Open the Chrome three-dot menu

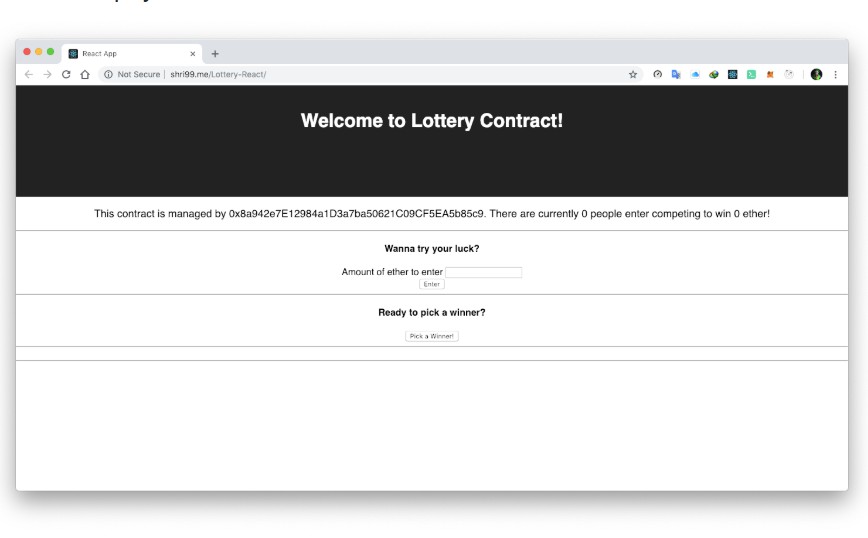pyautogui.click(x=836, y=74)
